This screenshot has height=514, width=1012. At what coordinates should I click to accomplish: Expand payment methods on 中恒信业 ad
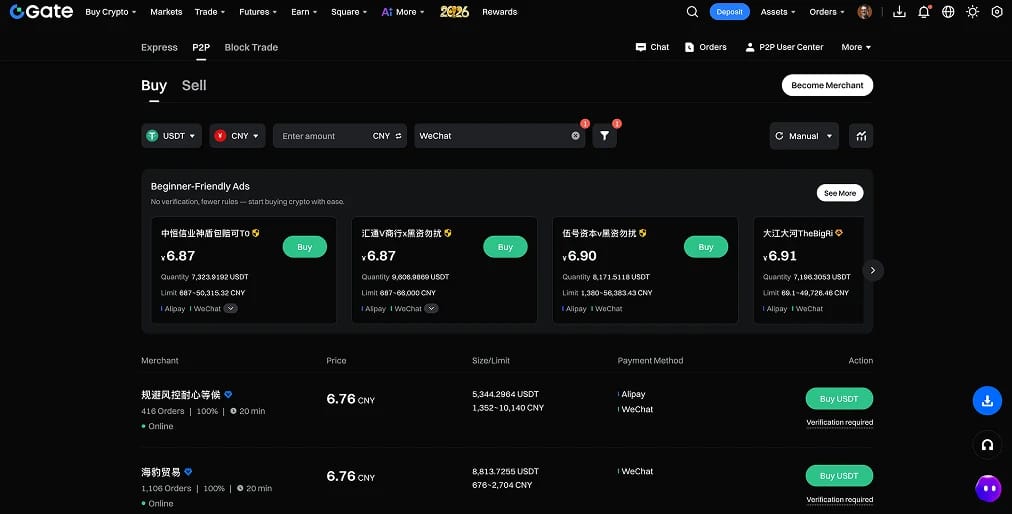230,309
